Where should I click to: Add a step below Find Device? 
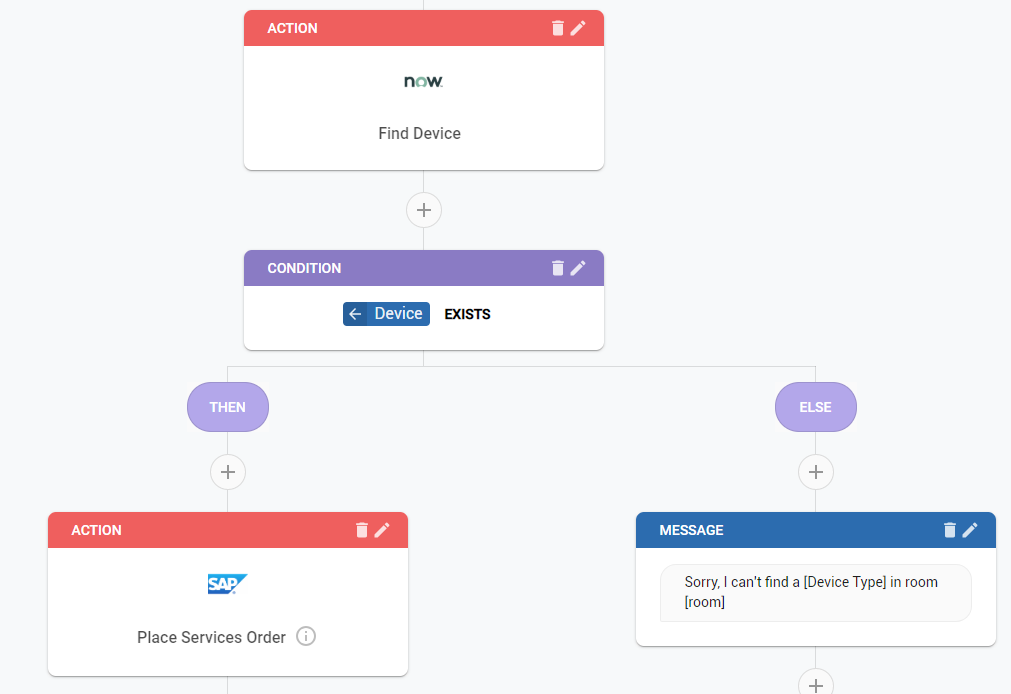423,210
